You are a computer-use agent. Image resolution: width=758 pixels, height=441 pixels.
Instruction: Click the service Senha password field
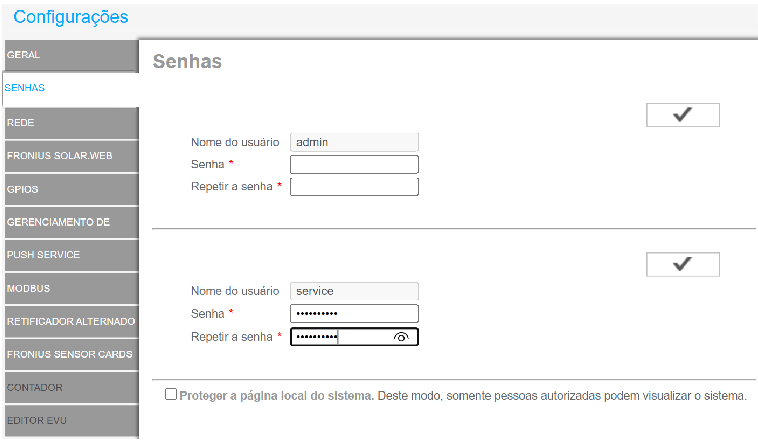[x=354, y=314]
